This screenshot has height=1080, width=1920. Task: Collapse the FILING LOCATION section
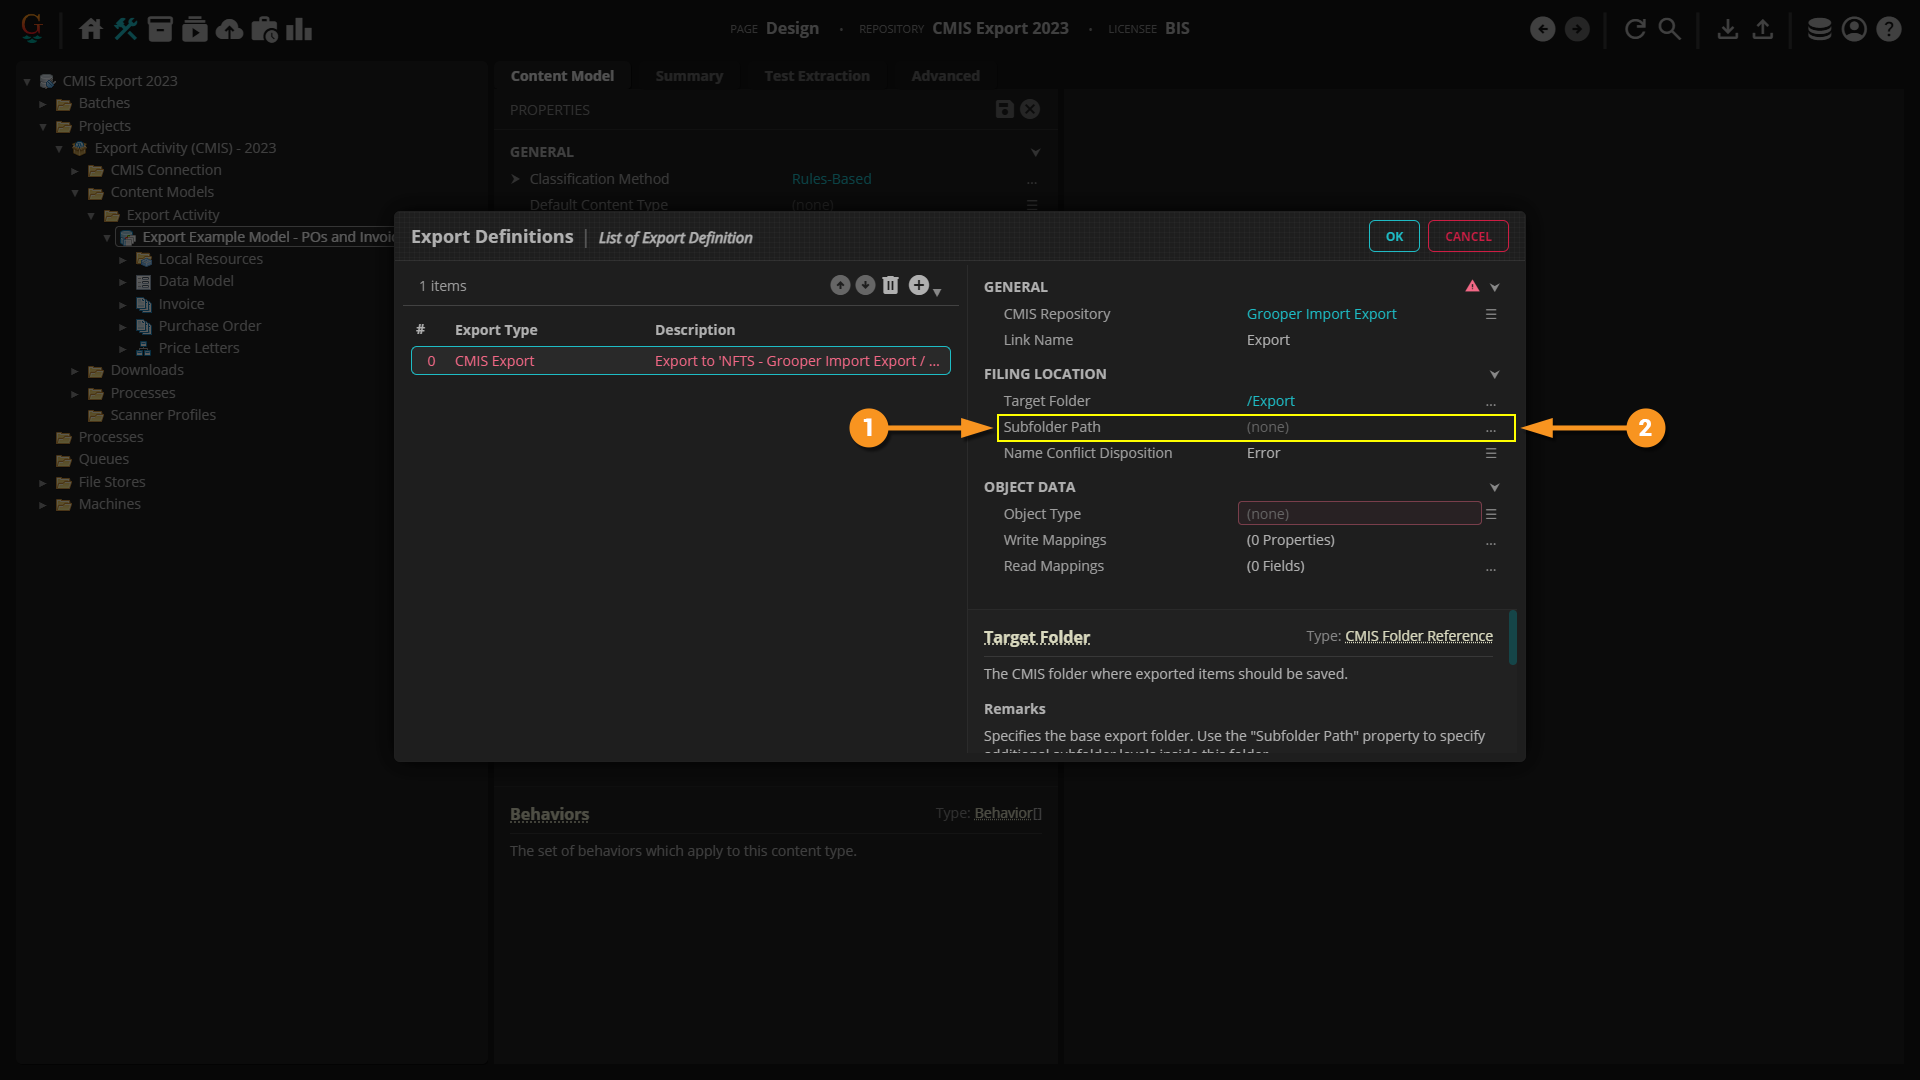point(1495,374)
